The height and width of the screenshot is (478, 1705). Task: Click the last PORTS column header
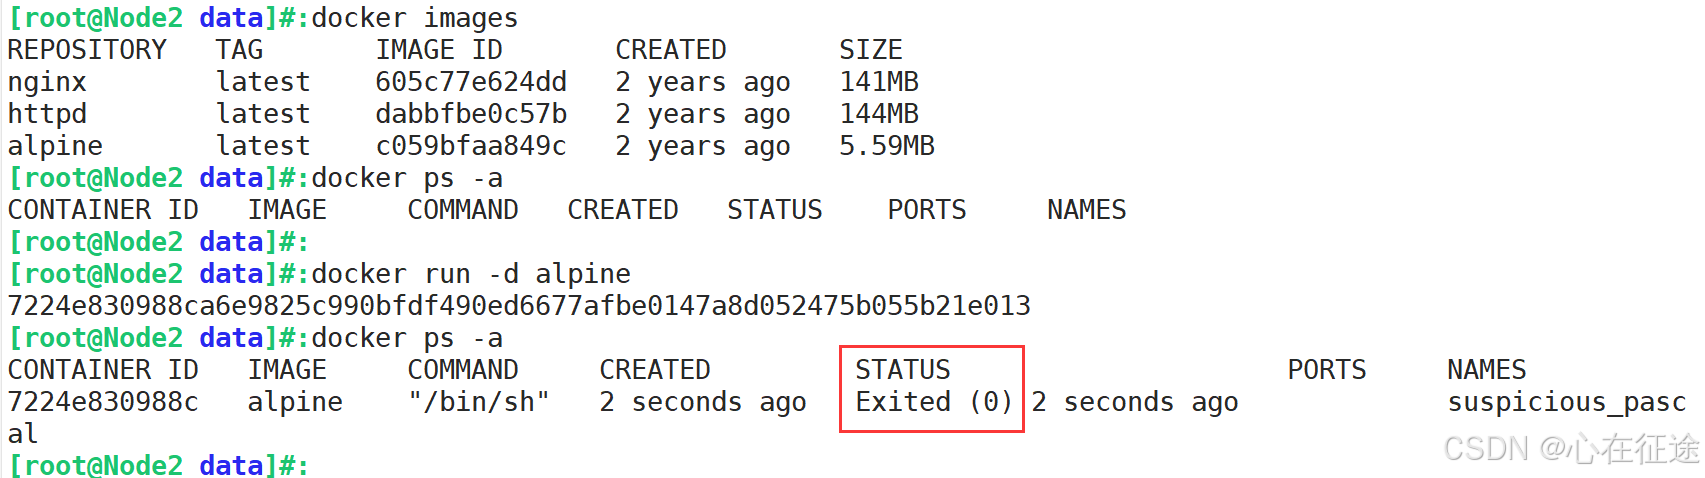(x=1327, y=370)
